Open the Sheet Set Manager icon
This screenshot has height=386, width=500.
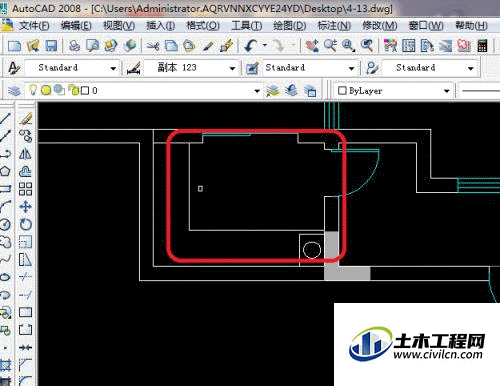click(x=445, y=46)
